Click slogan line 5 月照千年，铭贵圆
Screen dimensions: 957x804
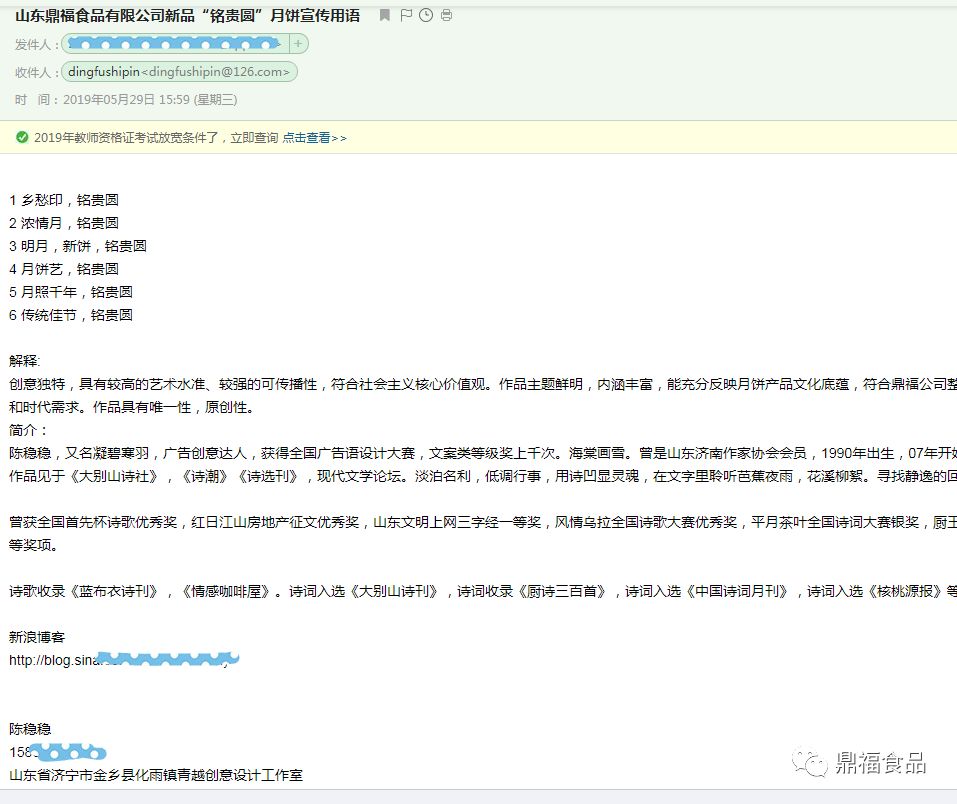click(71, 292)
